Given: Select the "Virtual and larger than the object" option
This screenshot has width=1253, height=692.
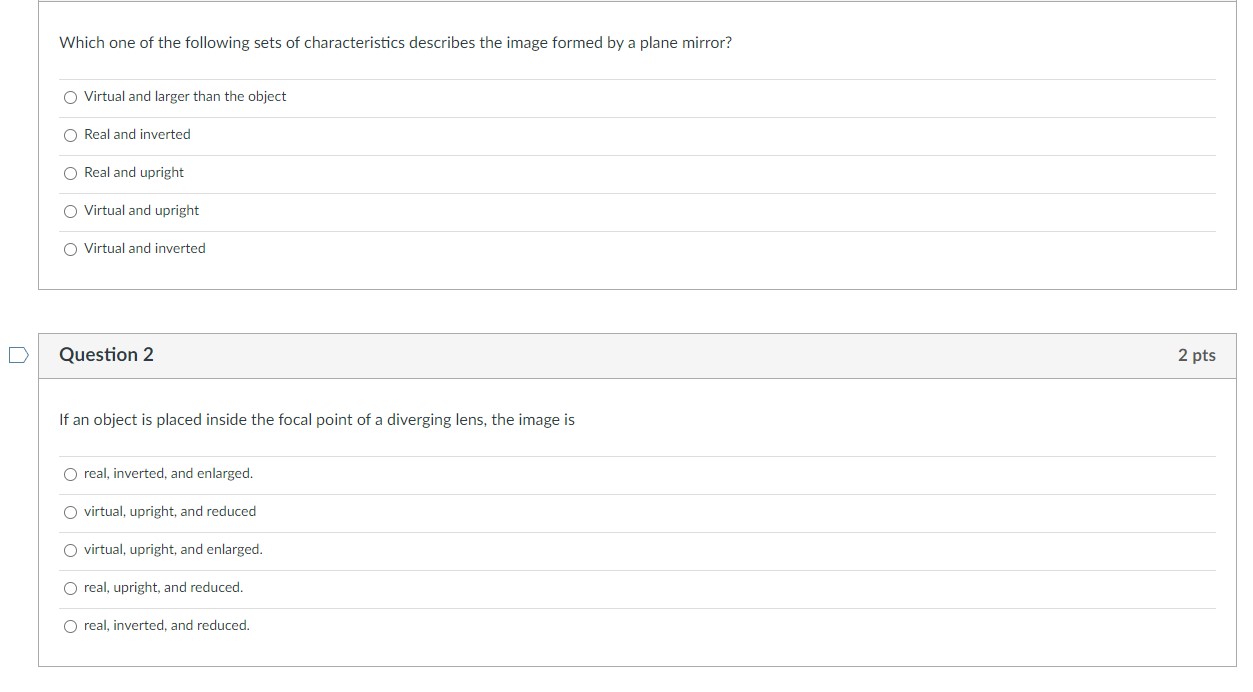Looking at the screenshot, I should [x=70, y=97].
